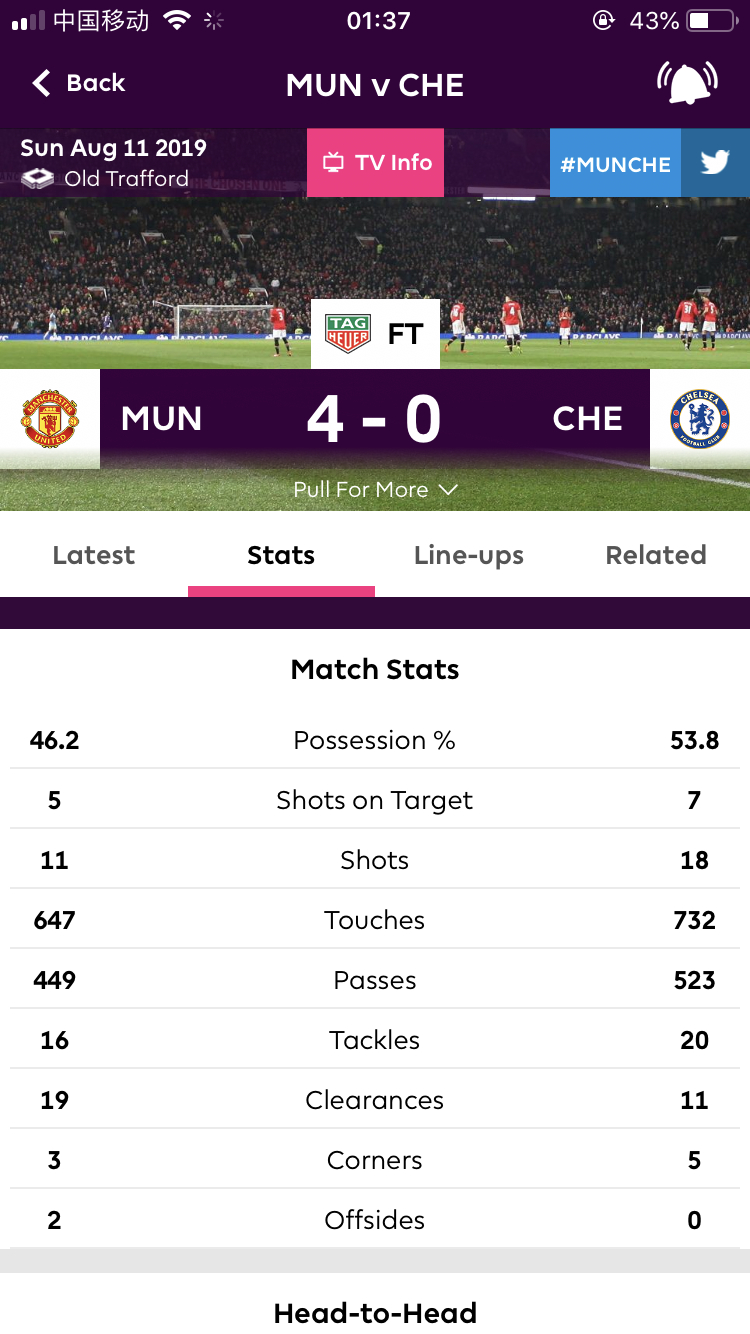Tap the 4 - 0 full-time score
Image resolution: width=750 pixels, height=1334 pixels.
(x=374, y=420)
